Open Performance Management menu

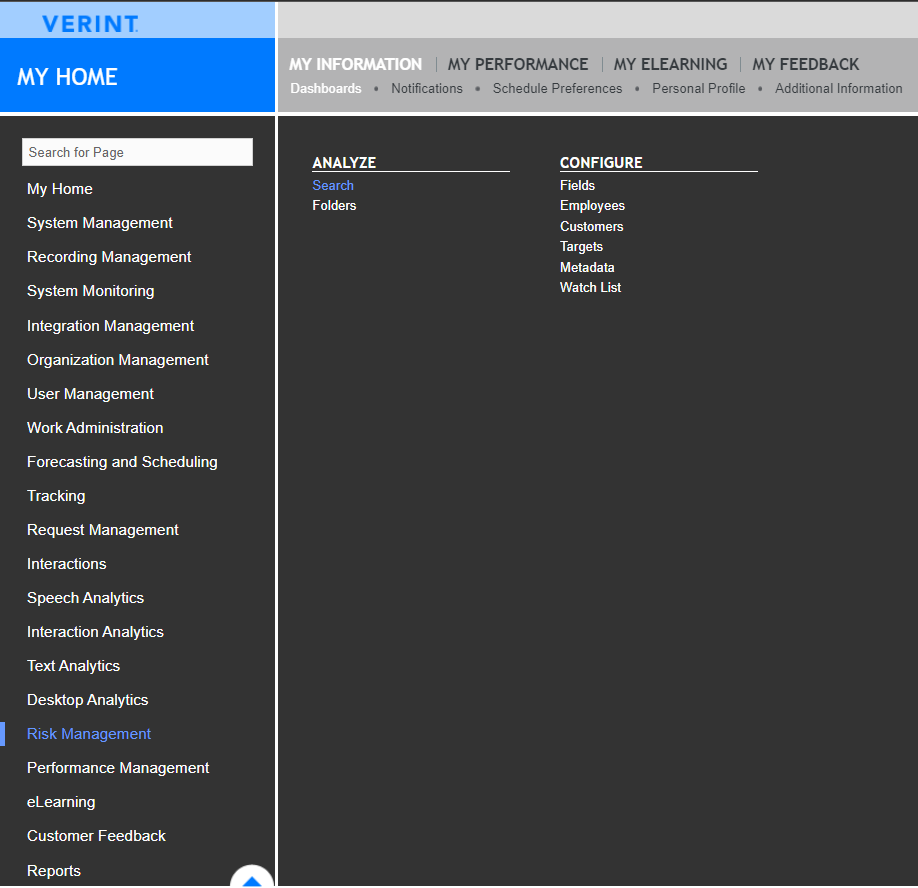pyautogui.click(x=118, y=767)
